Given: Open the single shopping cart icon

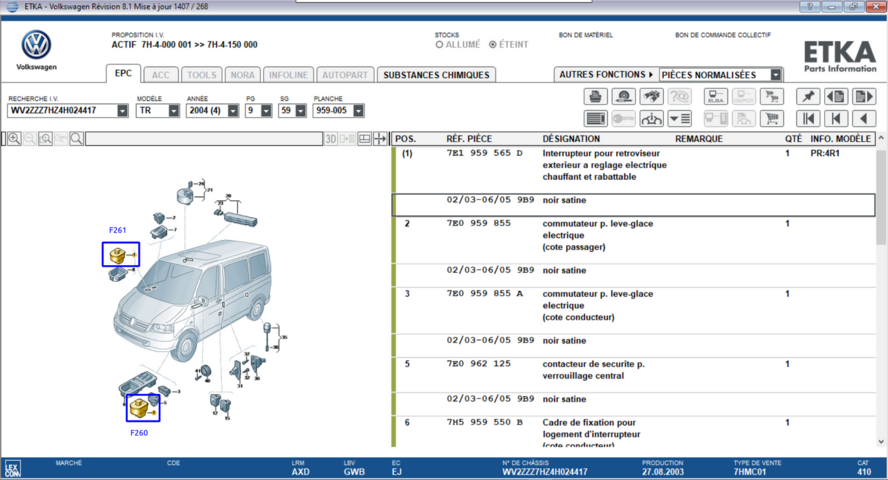Looking at the screenshot, I should pos(771,118).
